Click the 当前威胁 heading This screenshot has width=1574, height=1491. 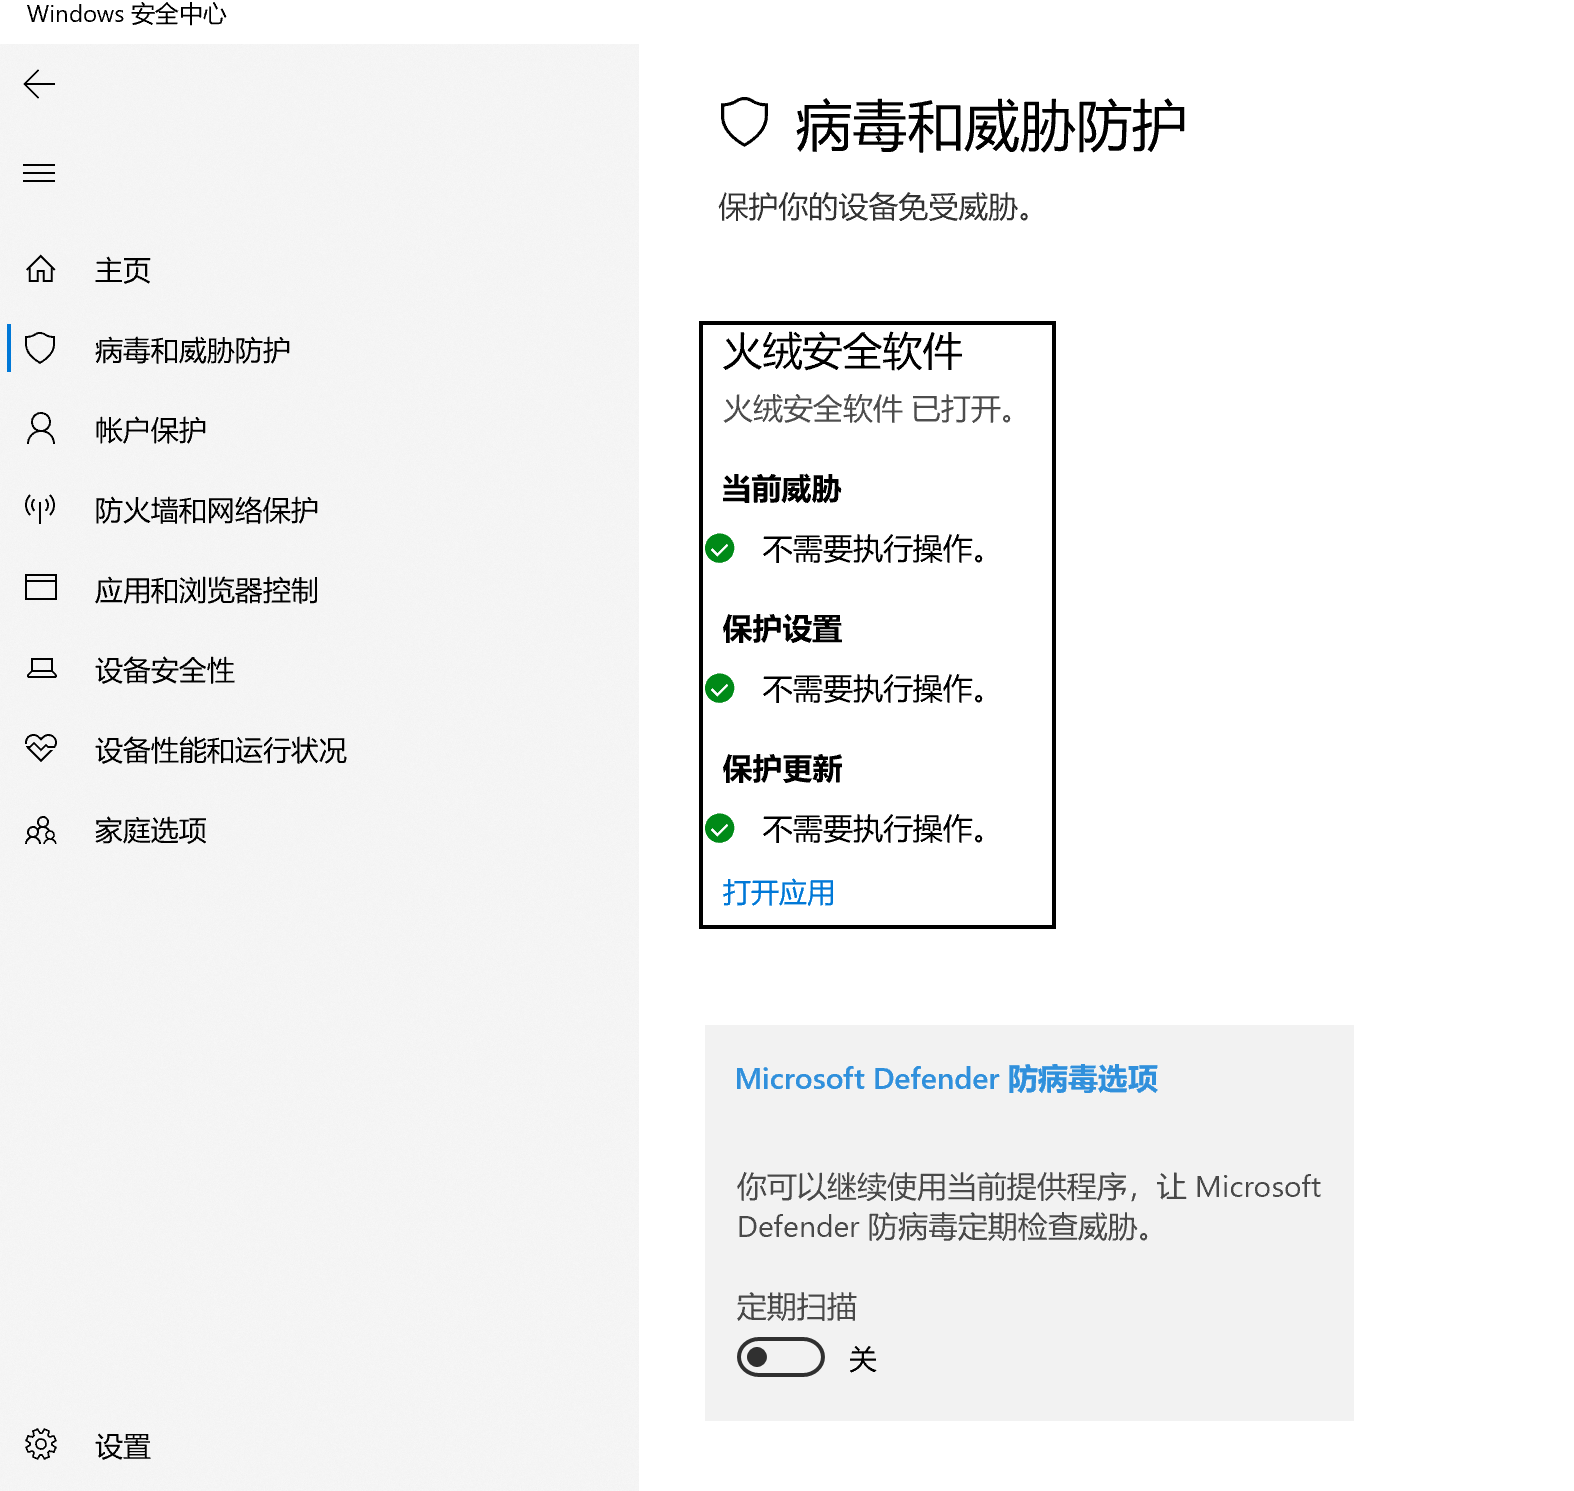pos(781,489)
